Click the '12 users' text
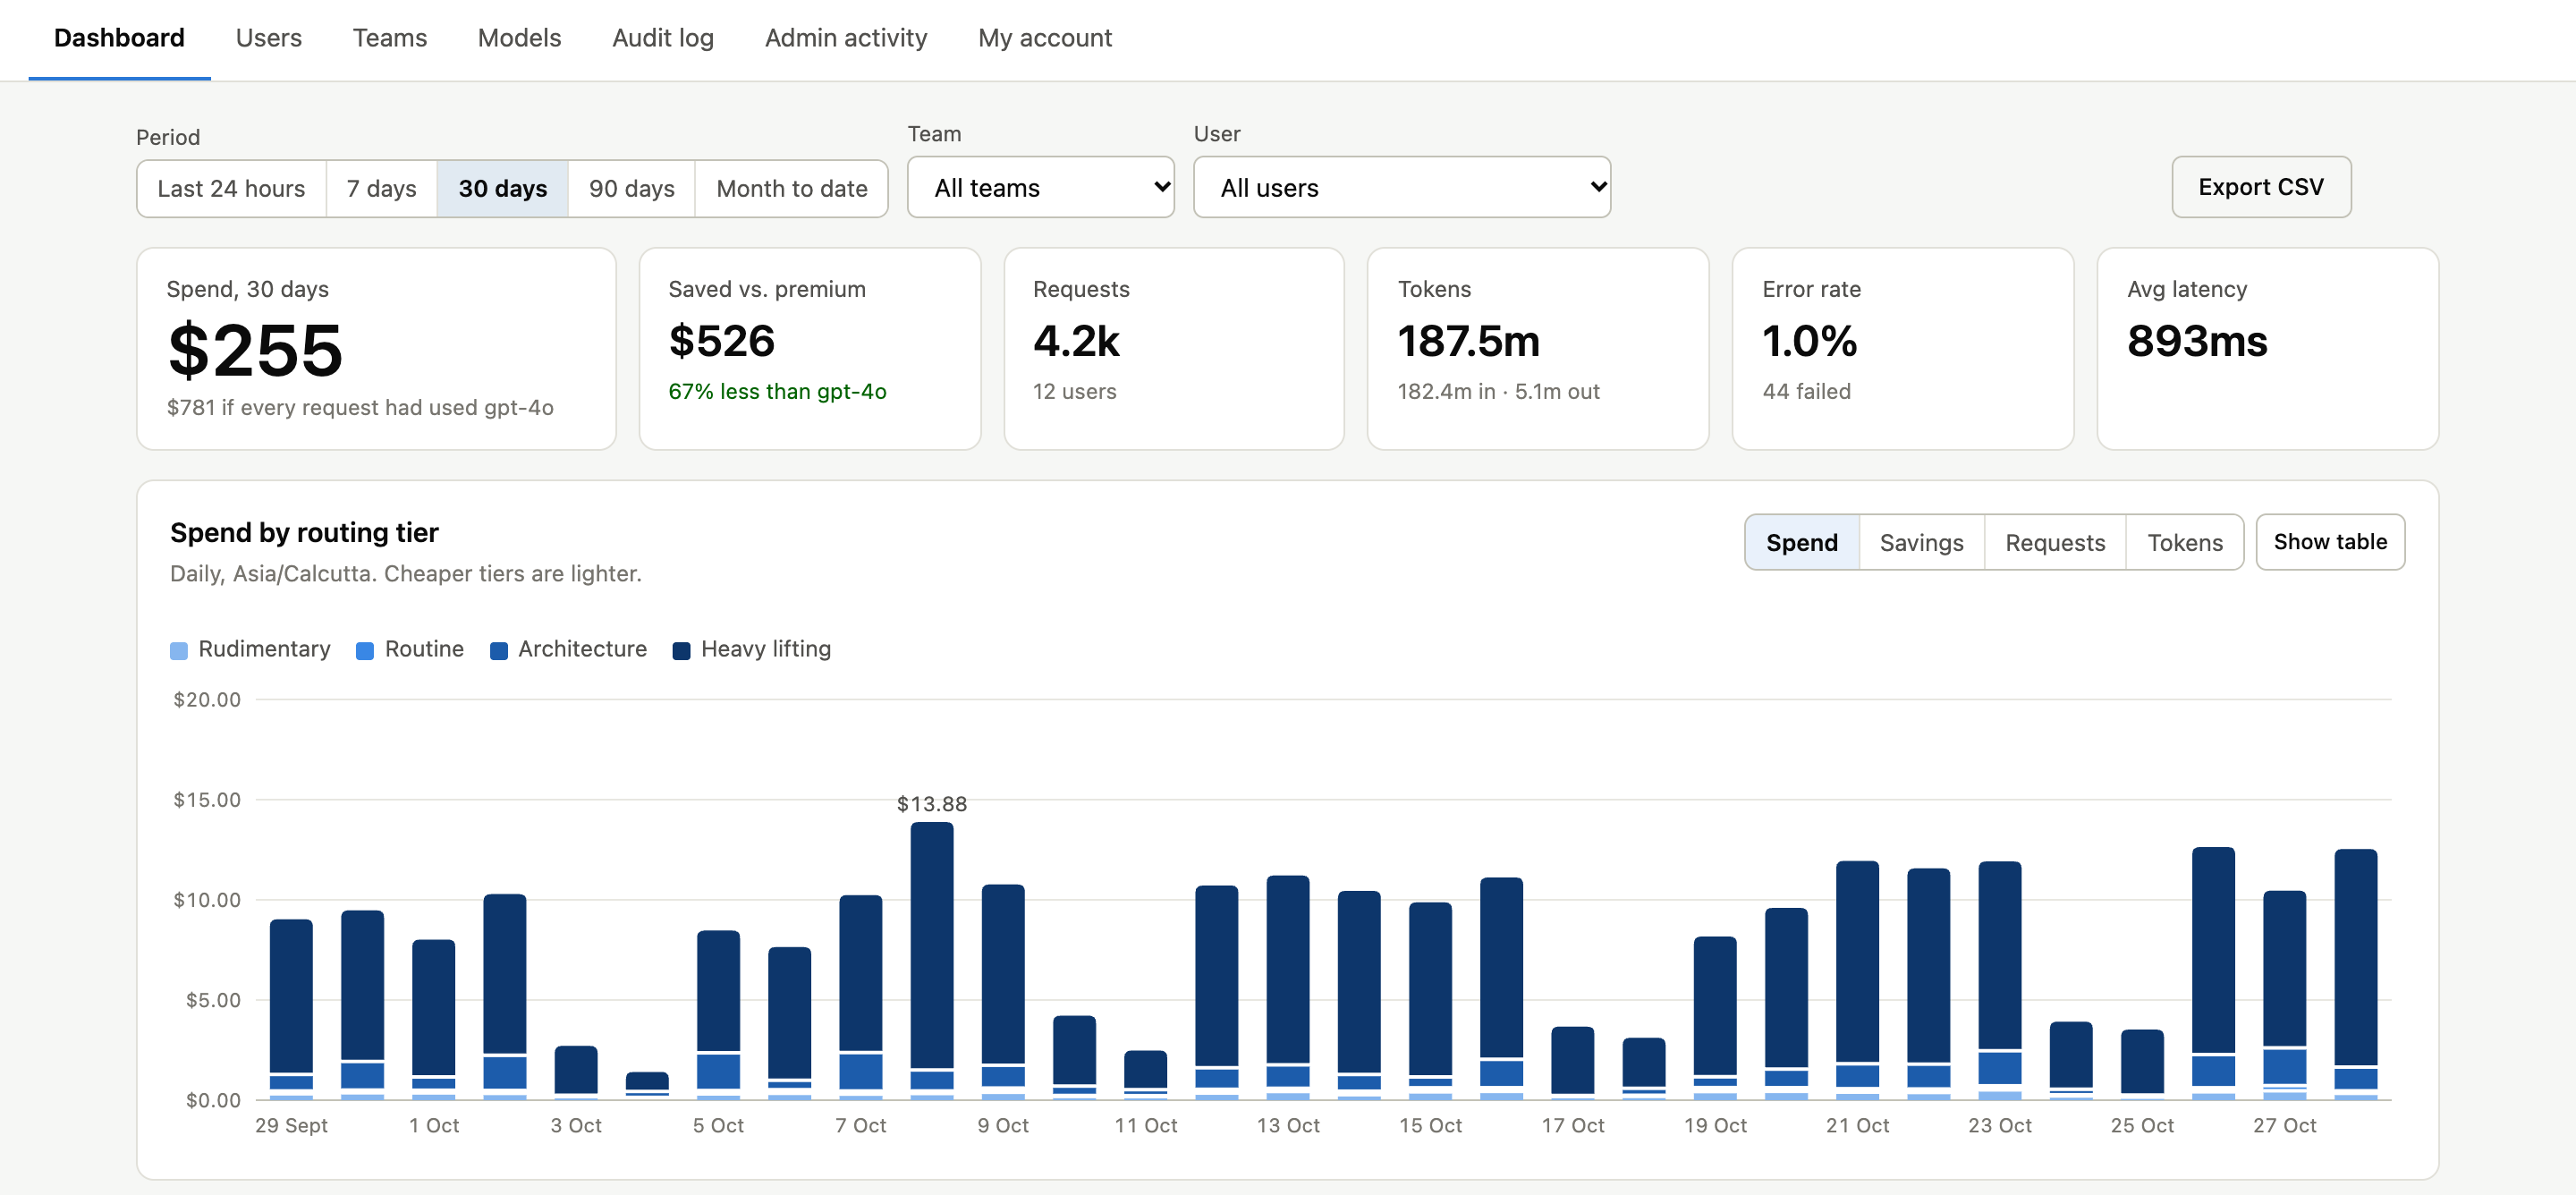This screenshot has width=2576, height=1195. coord(1074,391)
